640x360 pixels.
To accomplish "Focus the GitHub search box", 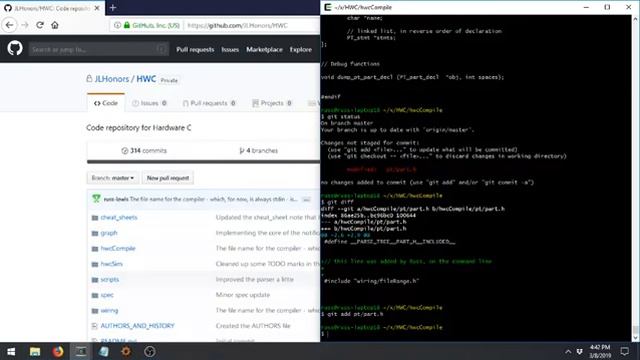I will coord(98,49).
